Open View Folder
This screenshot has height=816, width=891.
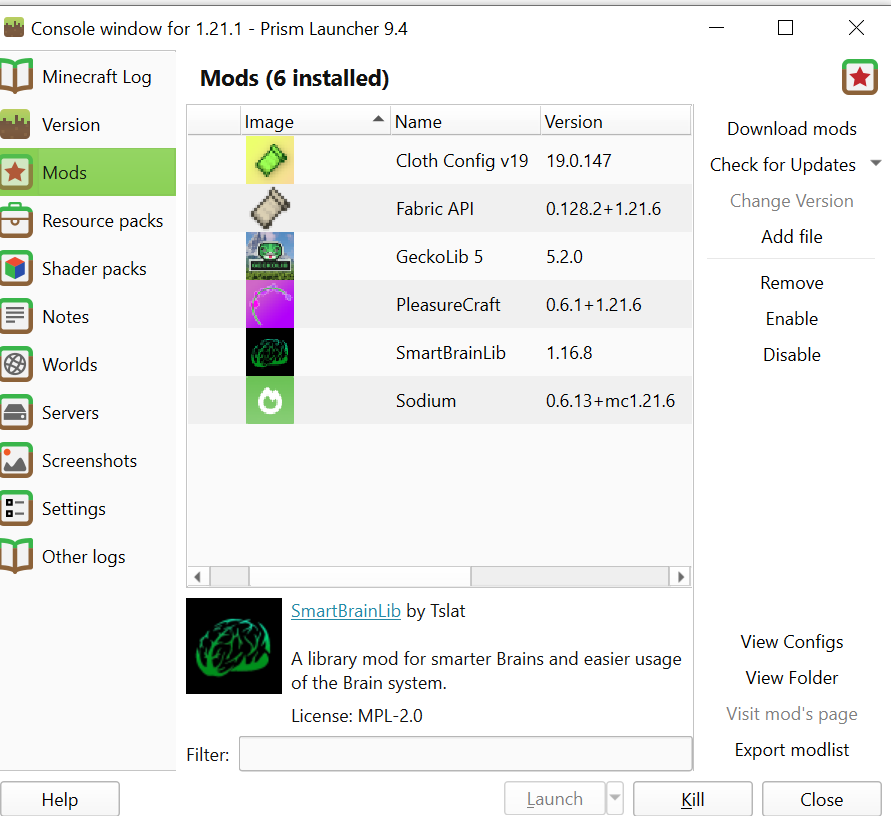point(792,677)
